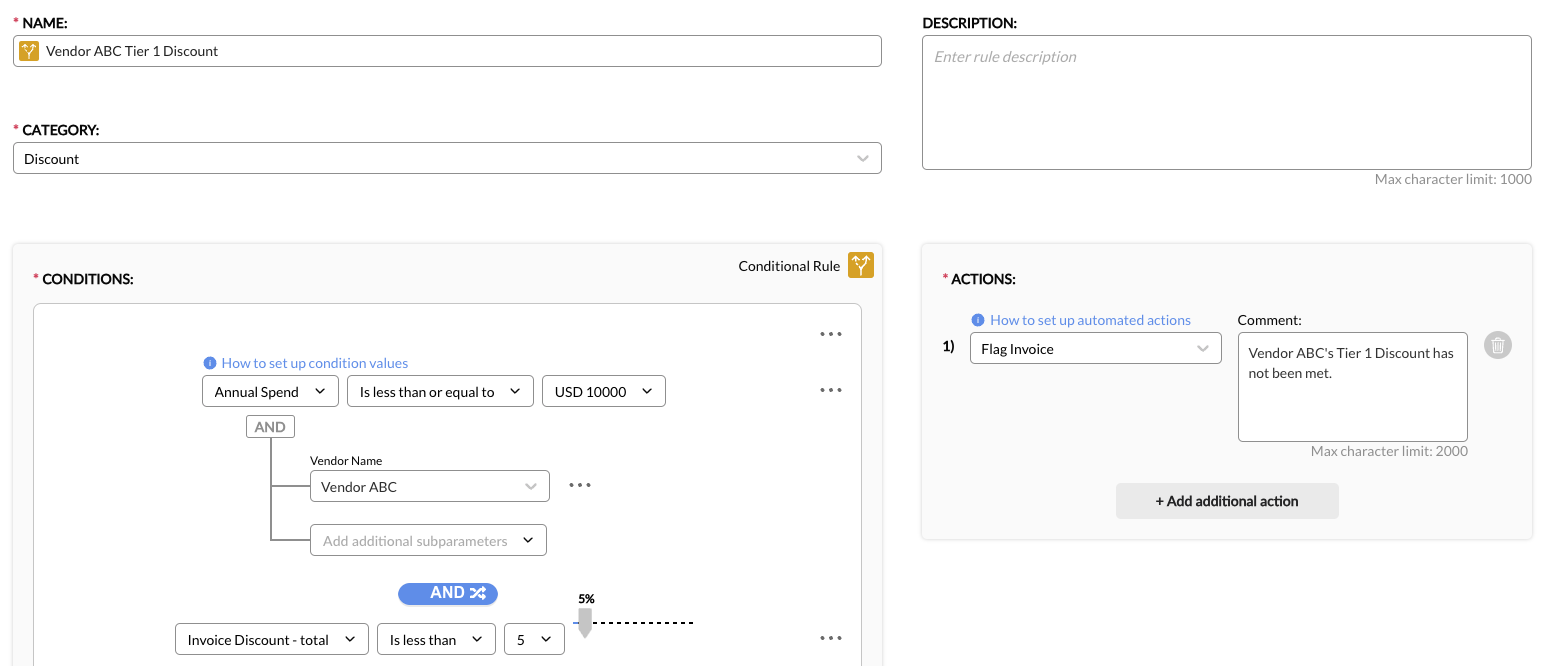This screenshot has width=1550, height=666.
Task: Delete the Flag Invoice action with trash icon
Action: (x=1497, y=345)
